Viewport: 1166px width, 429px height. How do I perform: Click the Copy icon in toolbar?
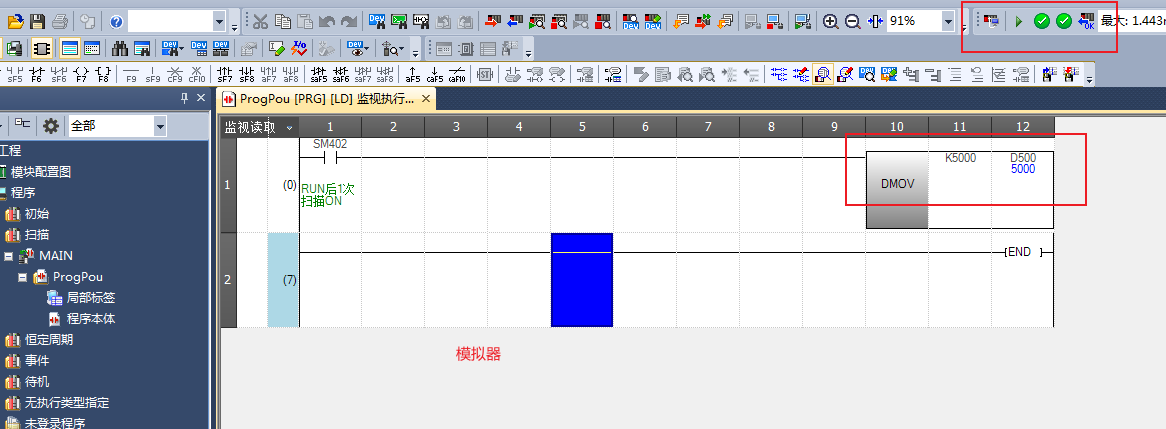(283, 21)
